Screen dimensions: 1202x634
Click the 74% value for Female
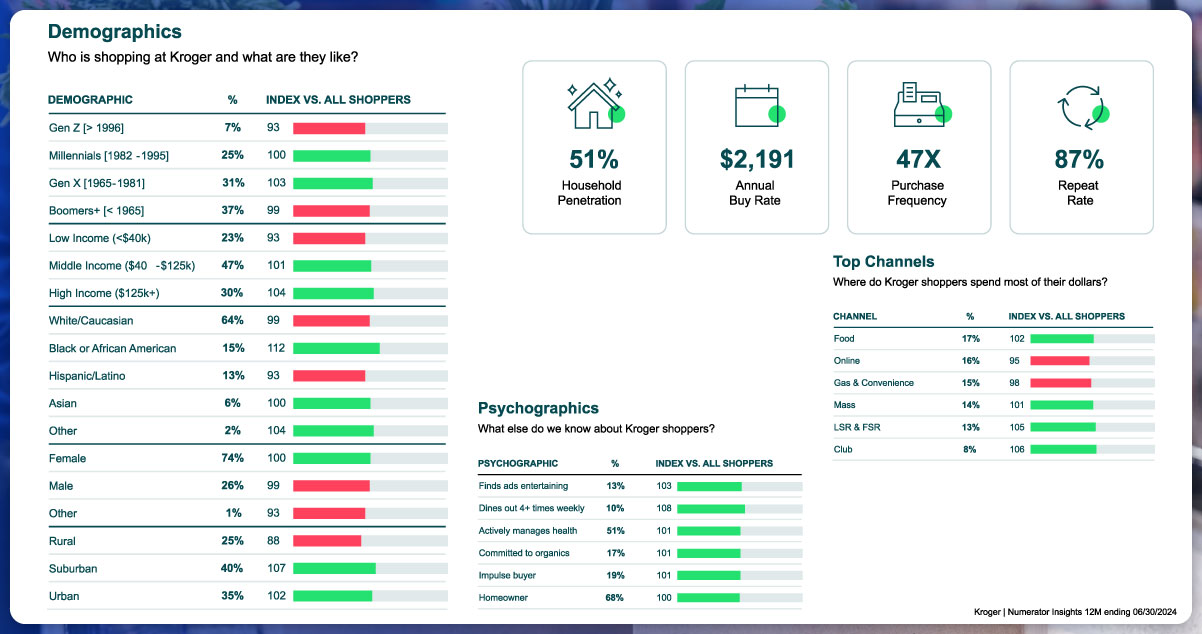232,458
